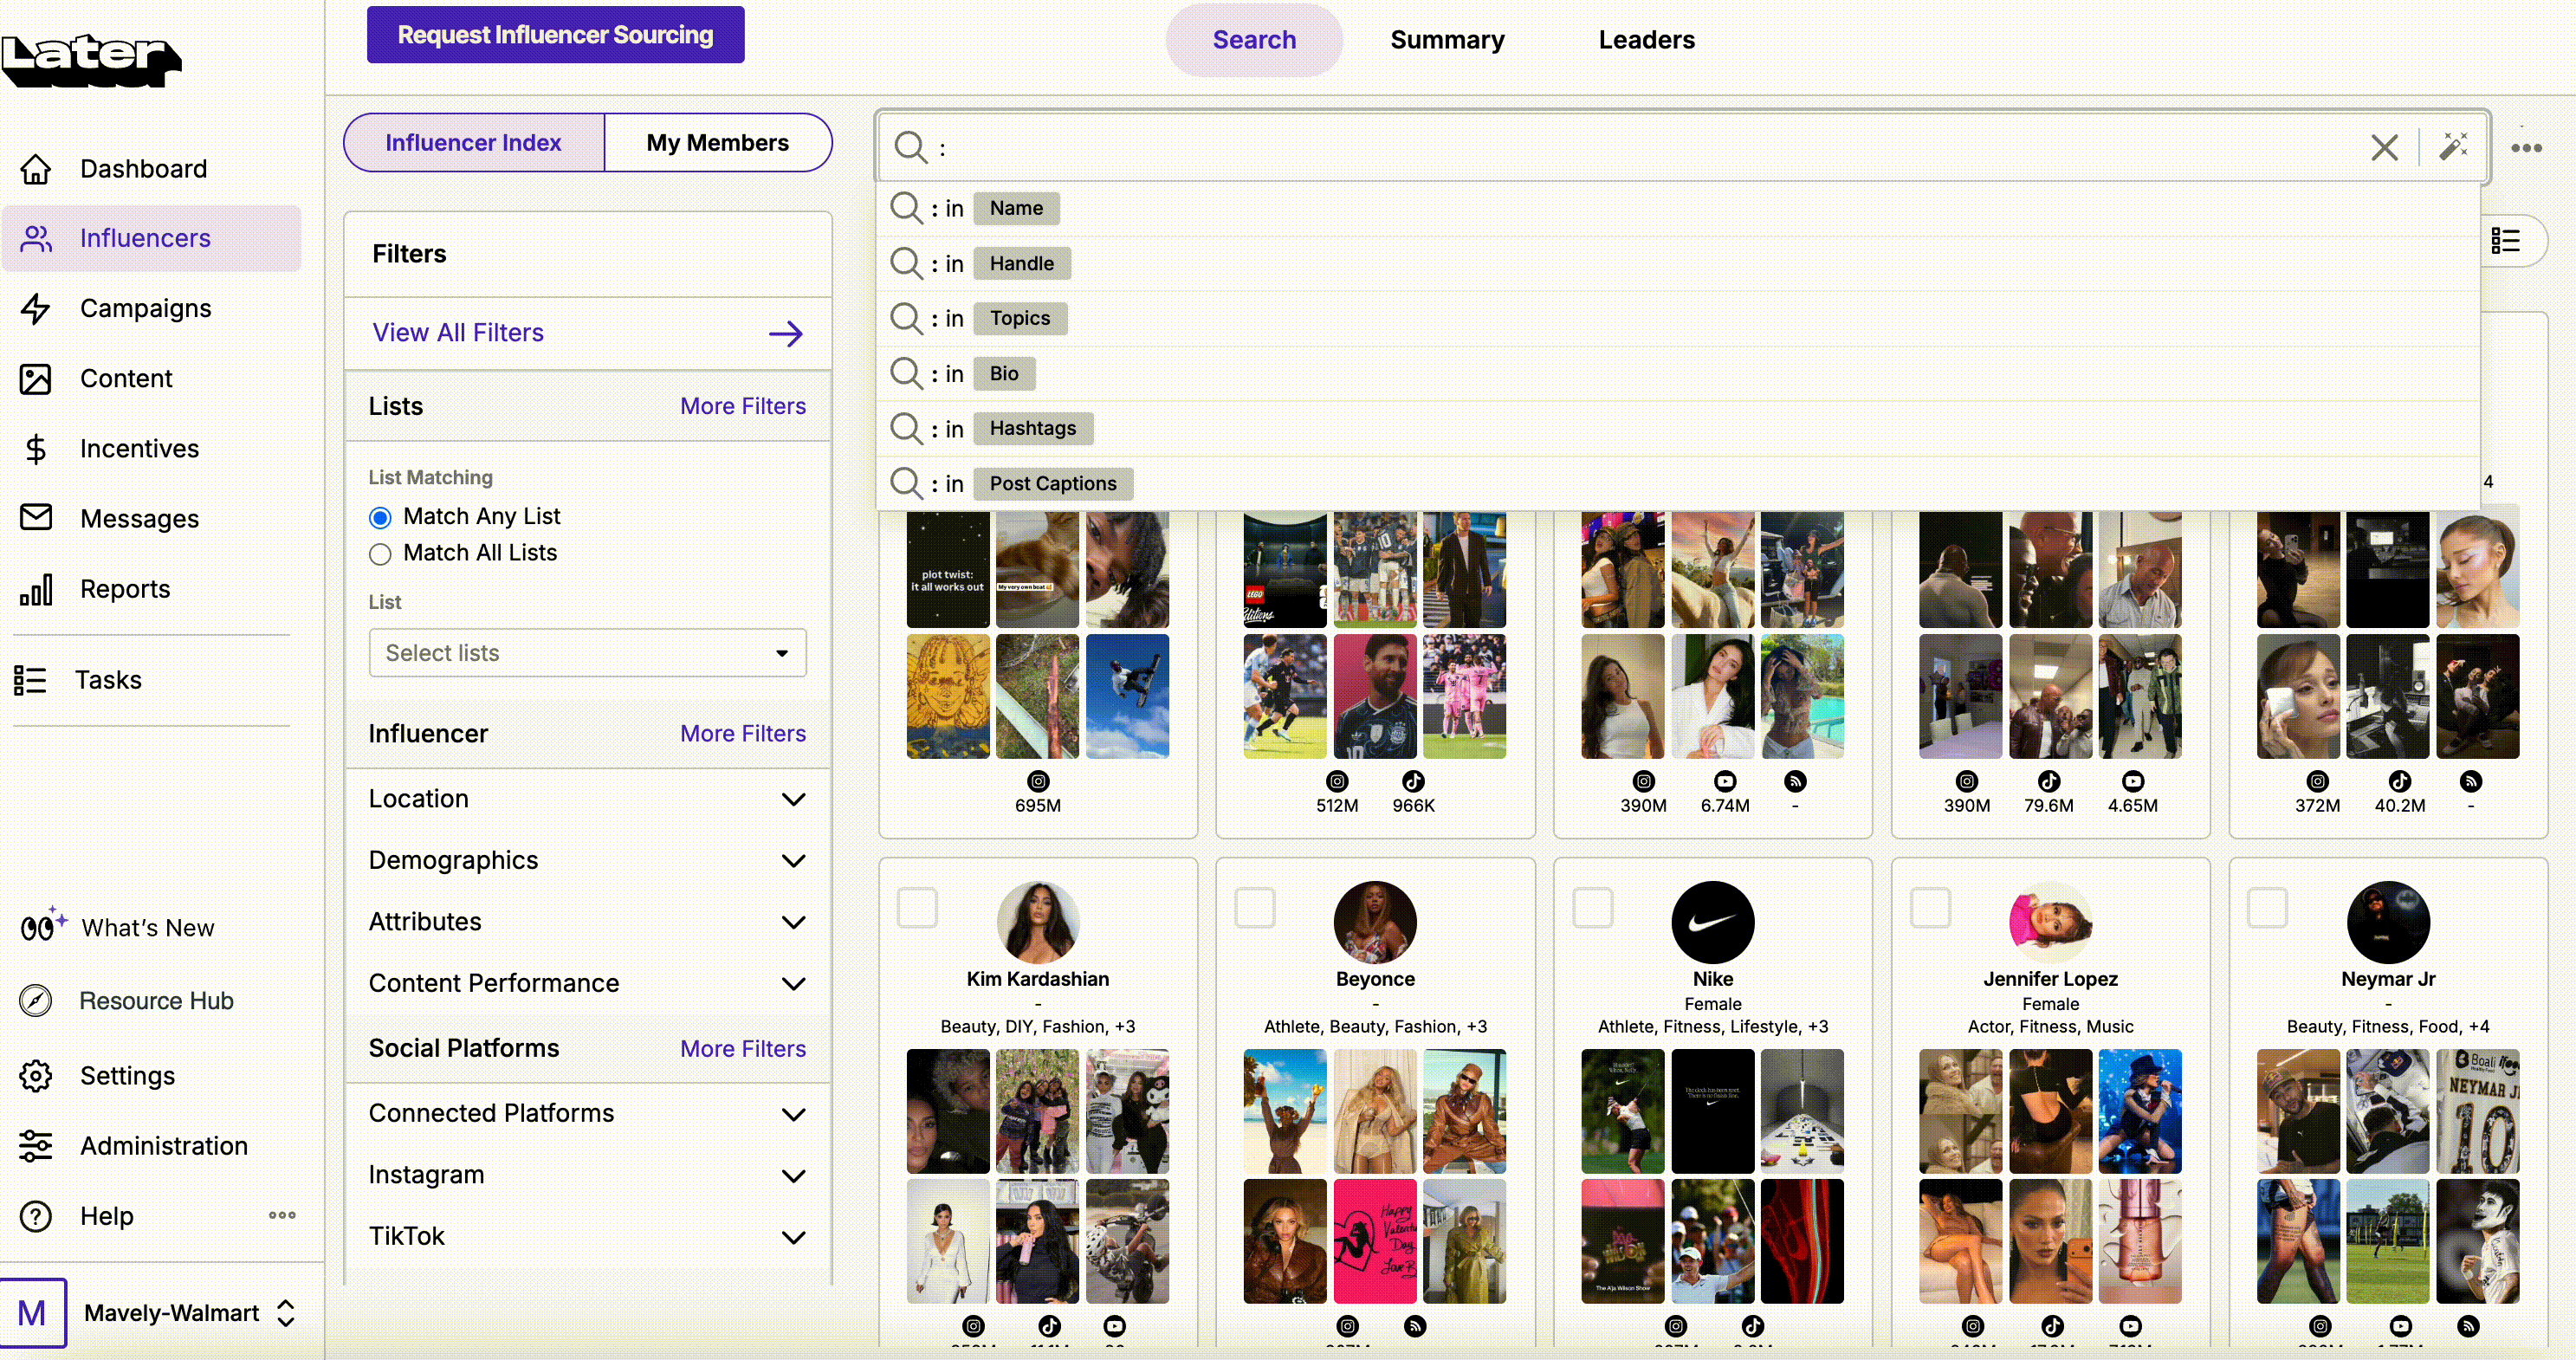Screen dimensions: 2576x1360
Task: Select the Influencer Index tab
Action: point(474,143)
